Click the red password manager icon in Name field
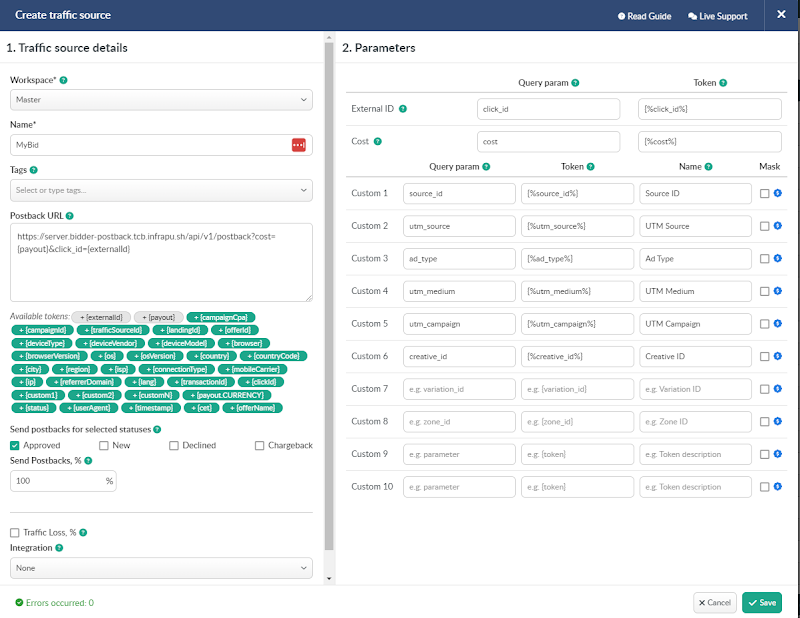 pos(298,145)
